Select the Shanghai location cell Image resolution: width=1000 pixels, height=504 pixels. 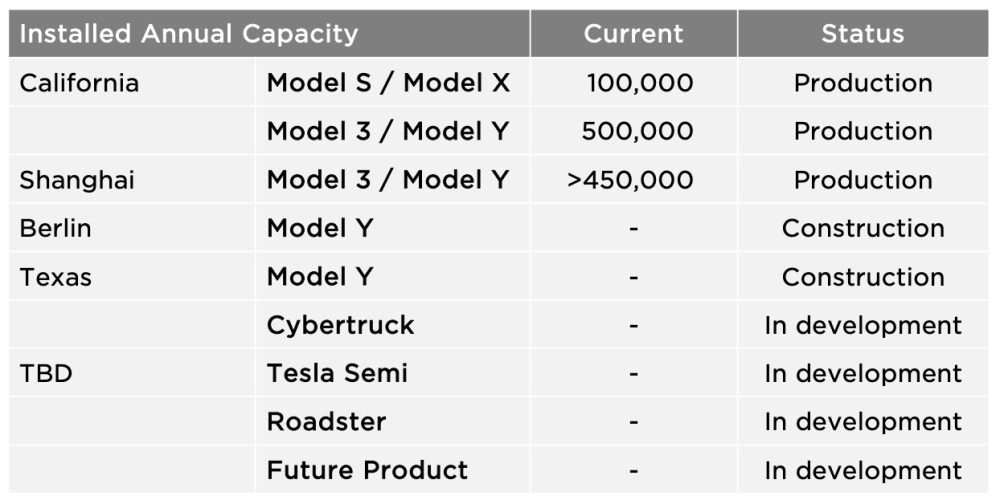[x=77, y=180]
